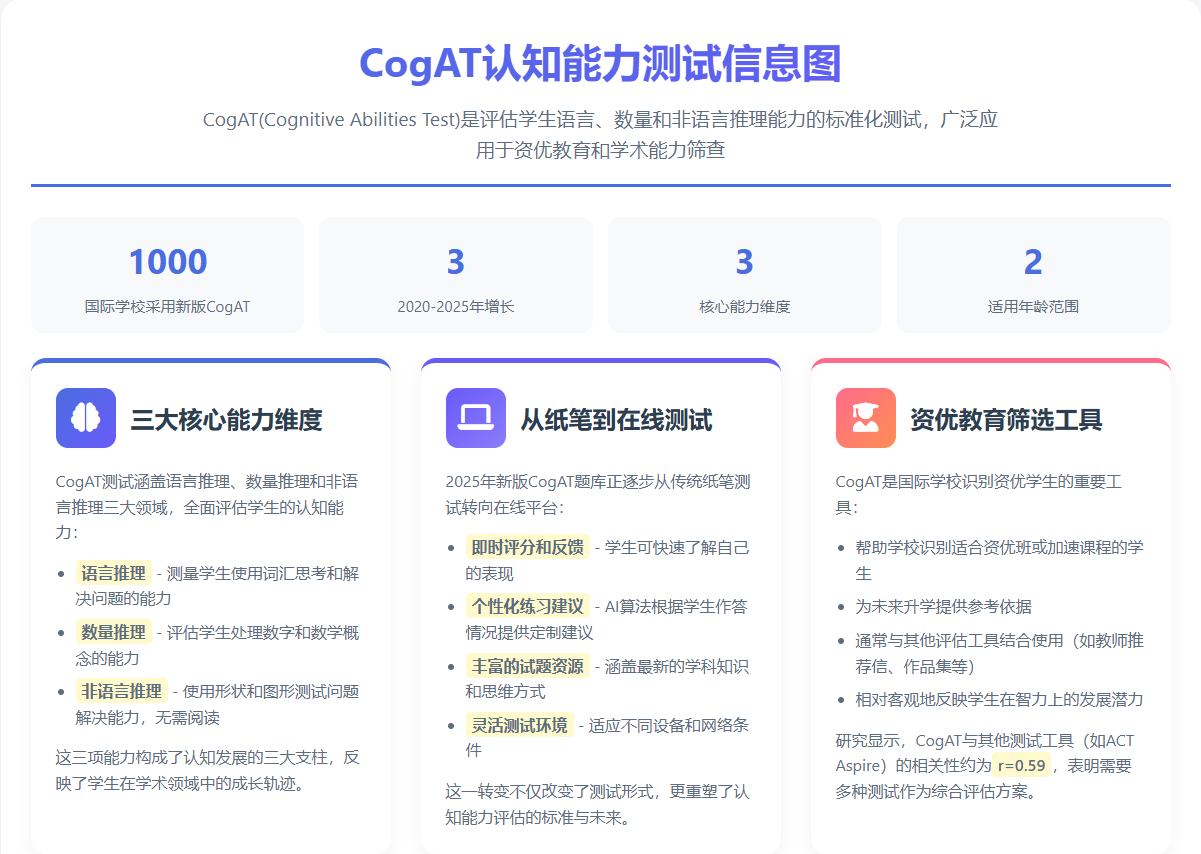Click the 适用年龄范围 stat card
1201x854 pixels.
tap(1033, 275)
